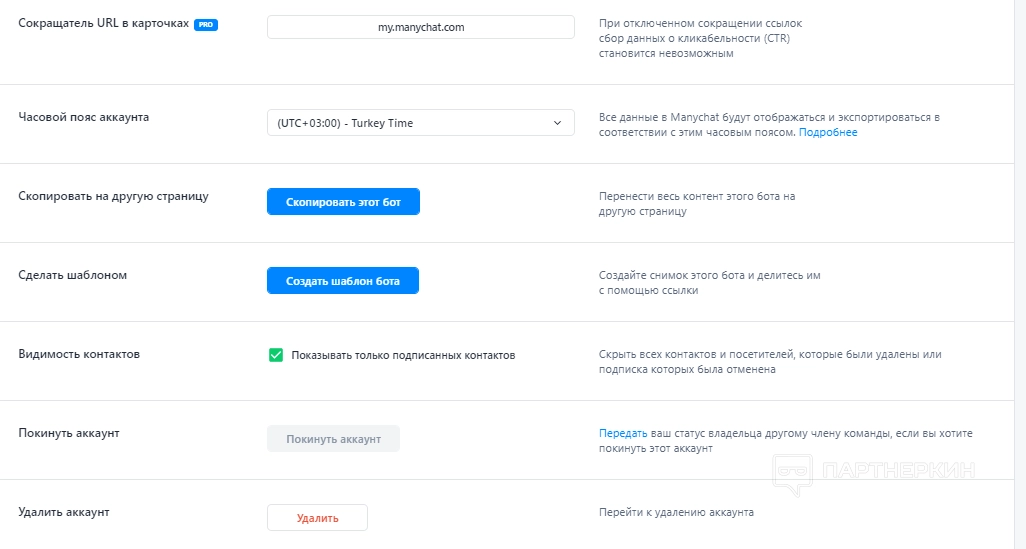Toggle the green contacts visibility checkbox
Viewport: 1026px width, 549px height.
pyautogui.click(x=276, y=355)
